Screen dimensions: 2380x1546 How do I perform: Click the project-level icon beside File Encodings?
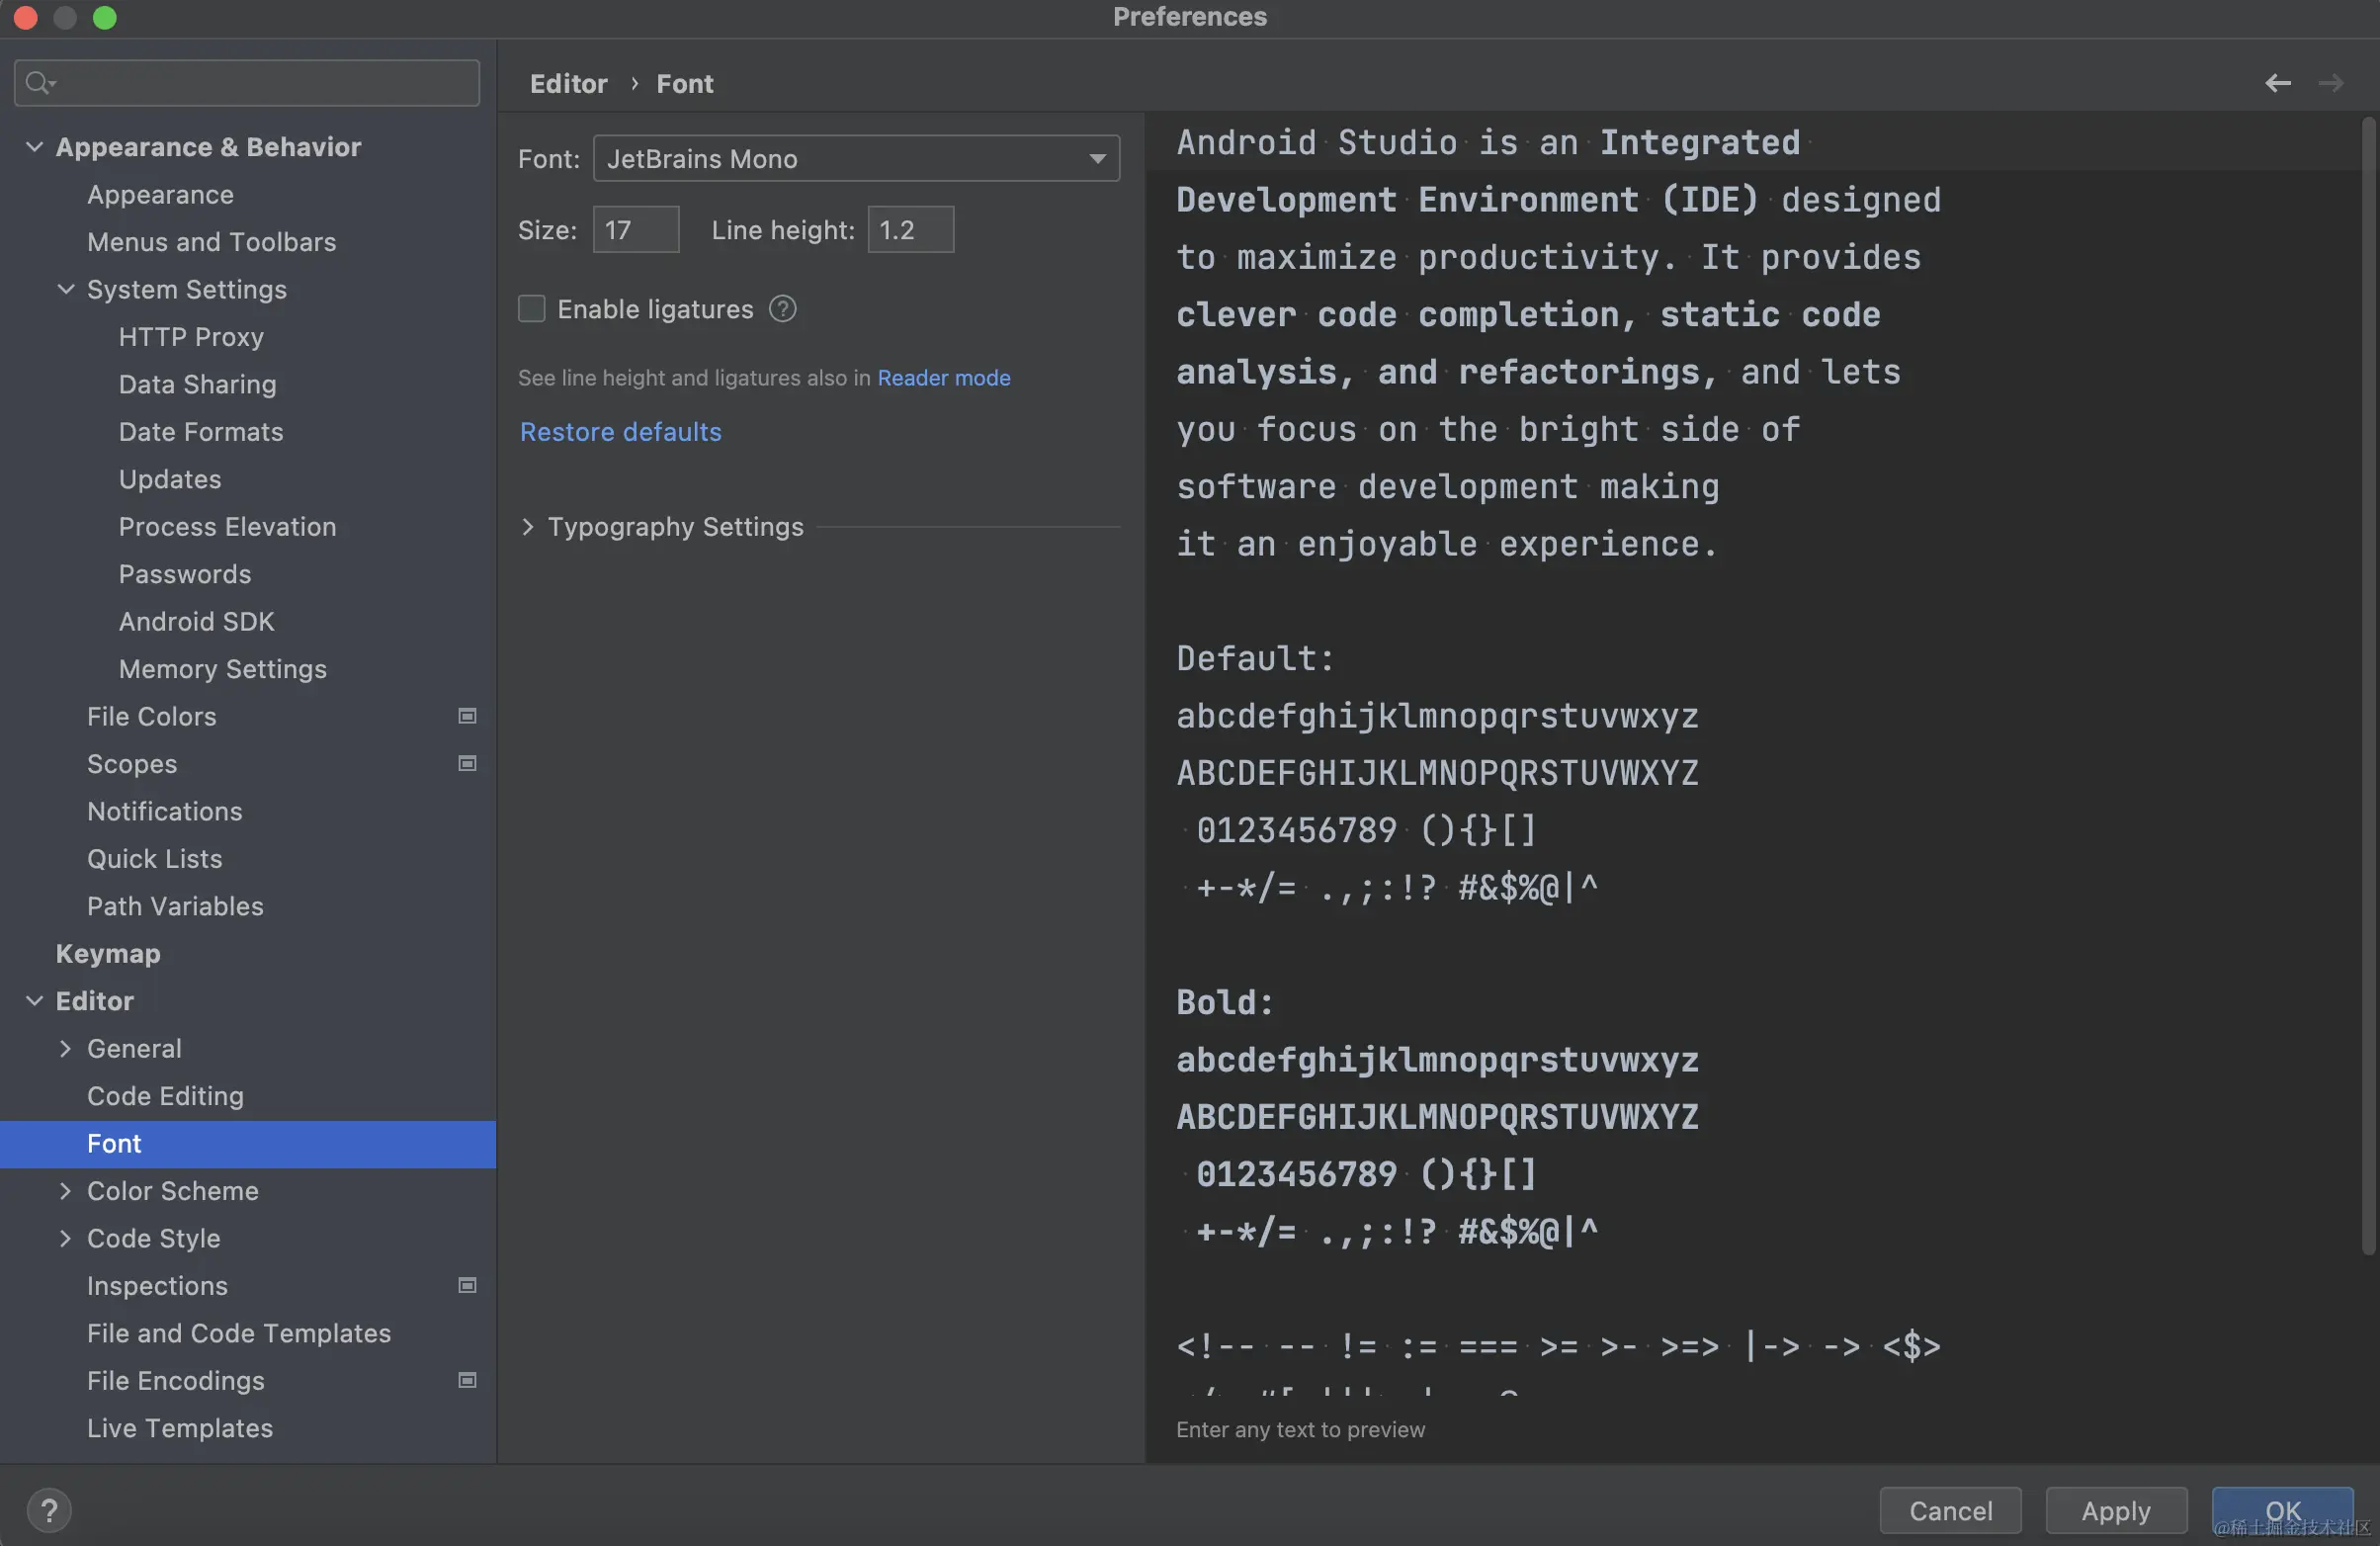click(x=467, y=1380)
